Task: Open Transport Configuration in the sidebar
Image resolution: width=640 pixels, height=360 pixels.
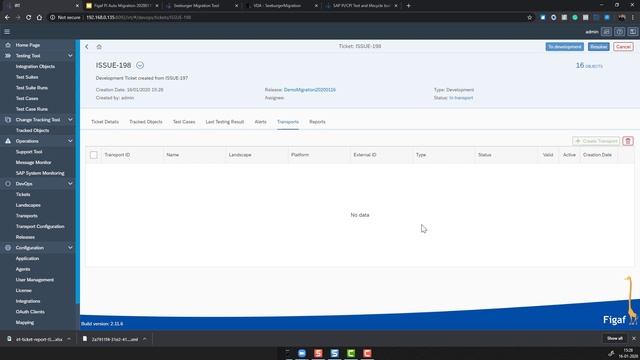Action: click(x=40, y=226)
